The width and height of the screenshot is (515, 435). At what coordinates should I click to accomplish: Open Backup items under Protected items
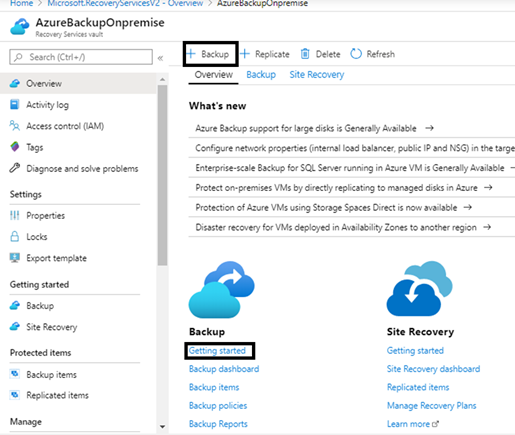tap(78, 374)
